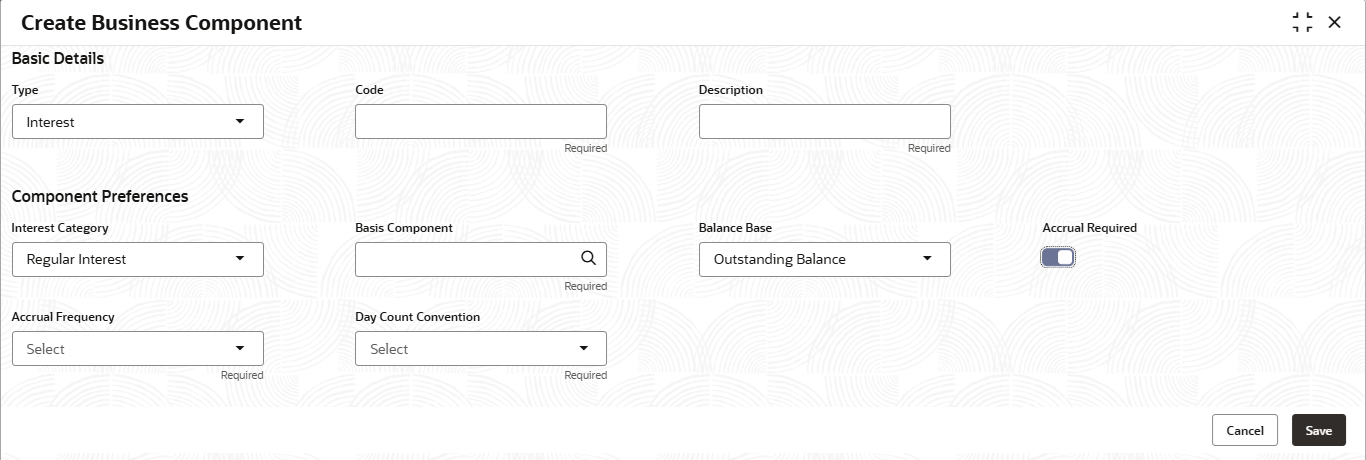Click the Interest Category label
Screen dimensions: 1366x460
click(x=60, y=228)
